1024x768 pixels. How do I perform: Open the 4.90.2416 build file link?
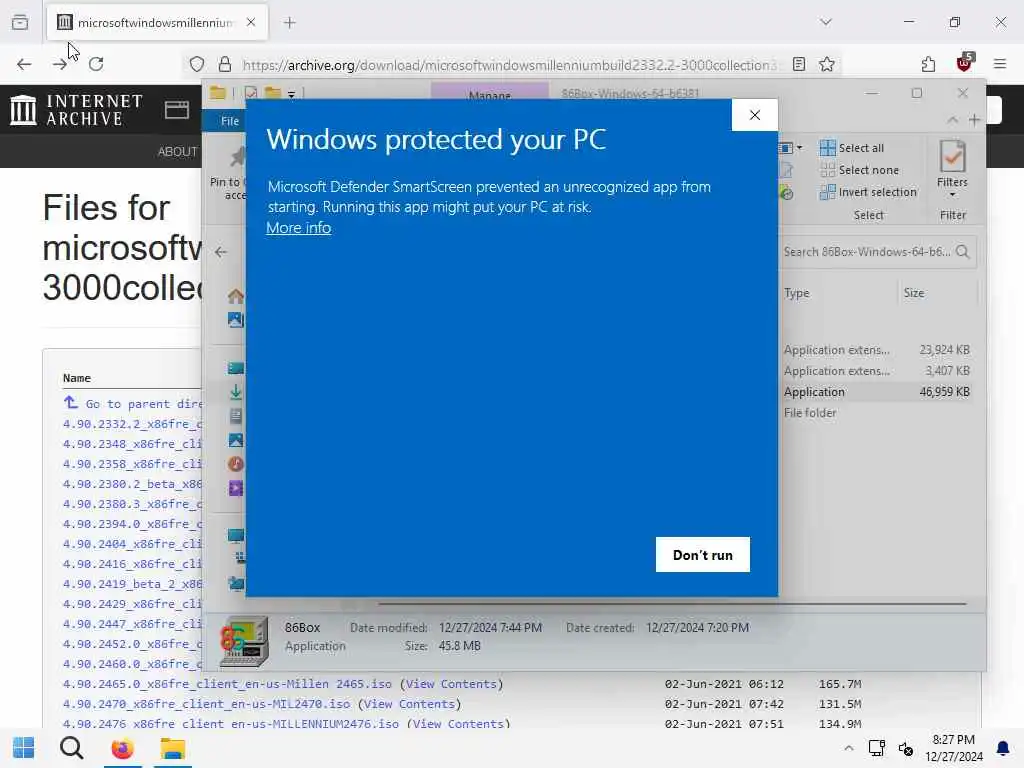133,564
